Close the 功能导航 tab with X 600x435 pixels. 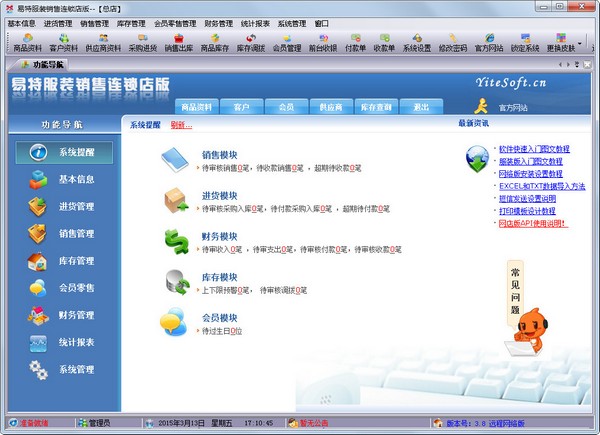pos(587,65)
